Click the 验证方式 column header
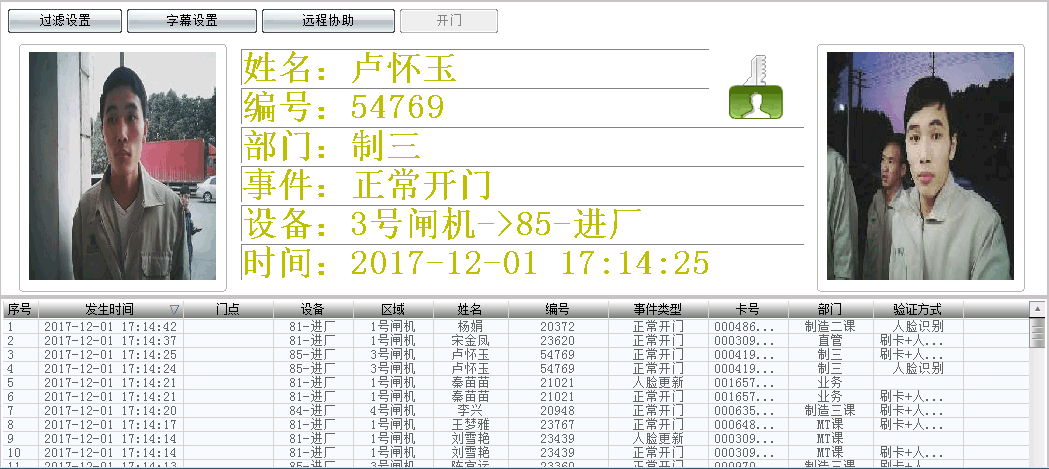The height and width of the screenshot is (469, 1049). coord(909,309)
